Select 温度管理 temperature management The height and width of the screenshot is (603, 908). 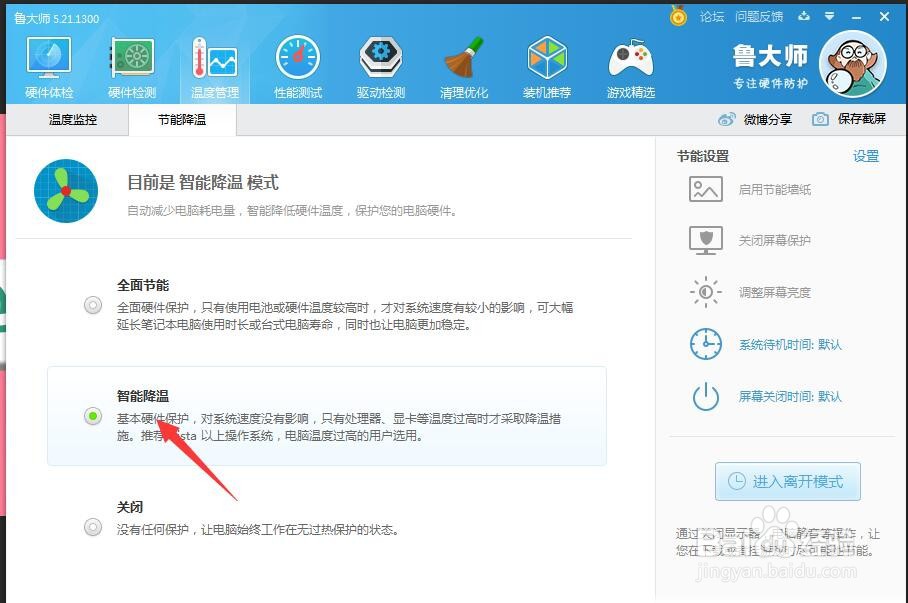[x=215, y=68]
